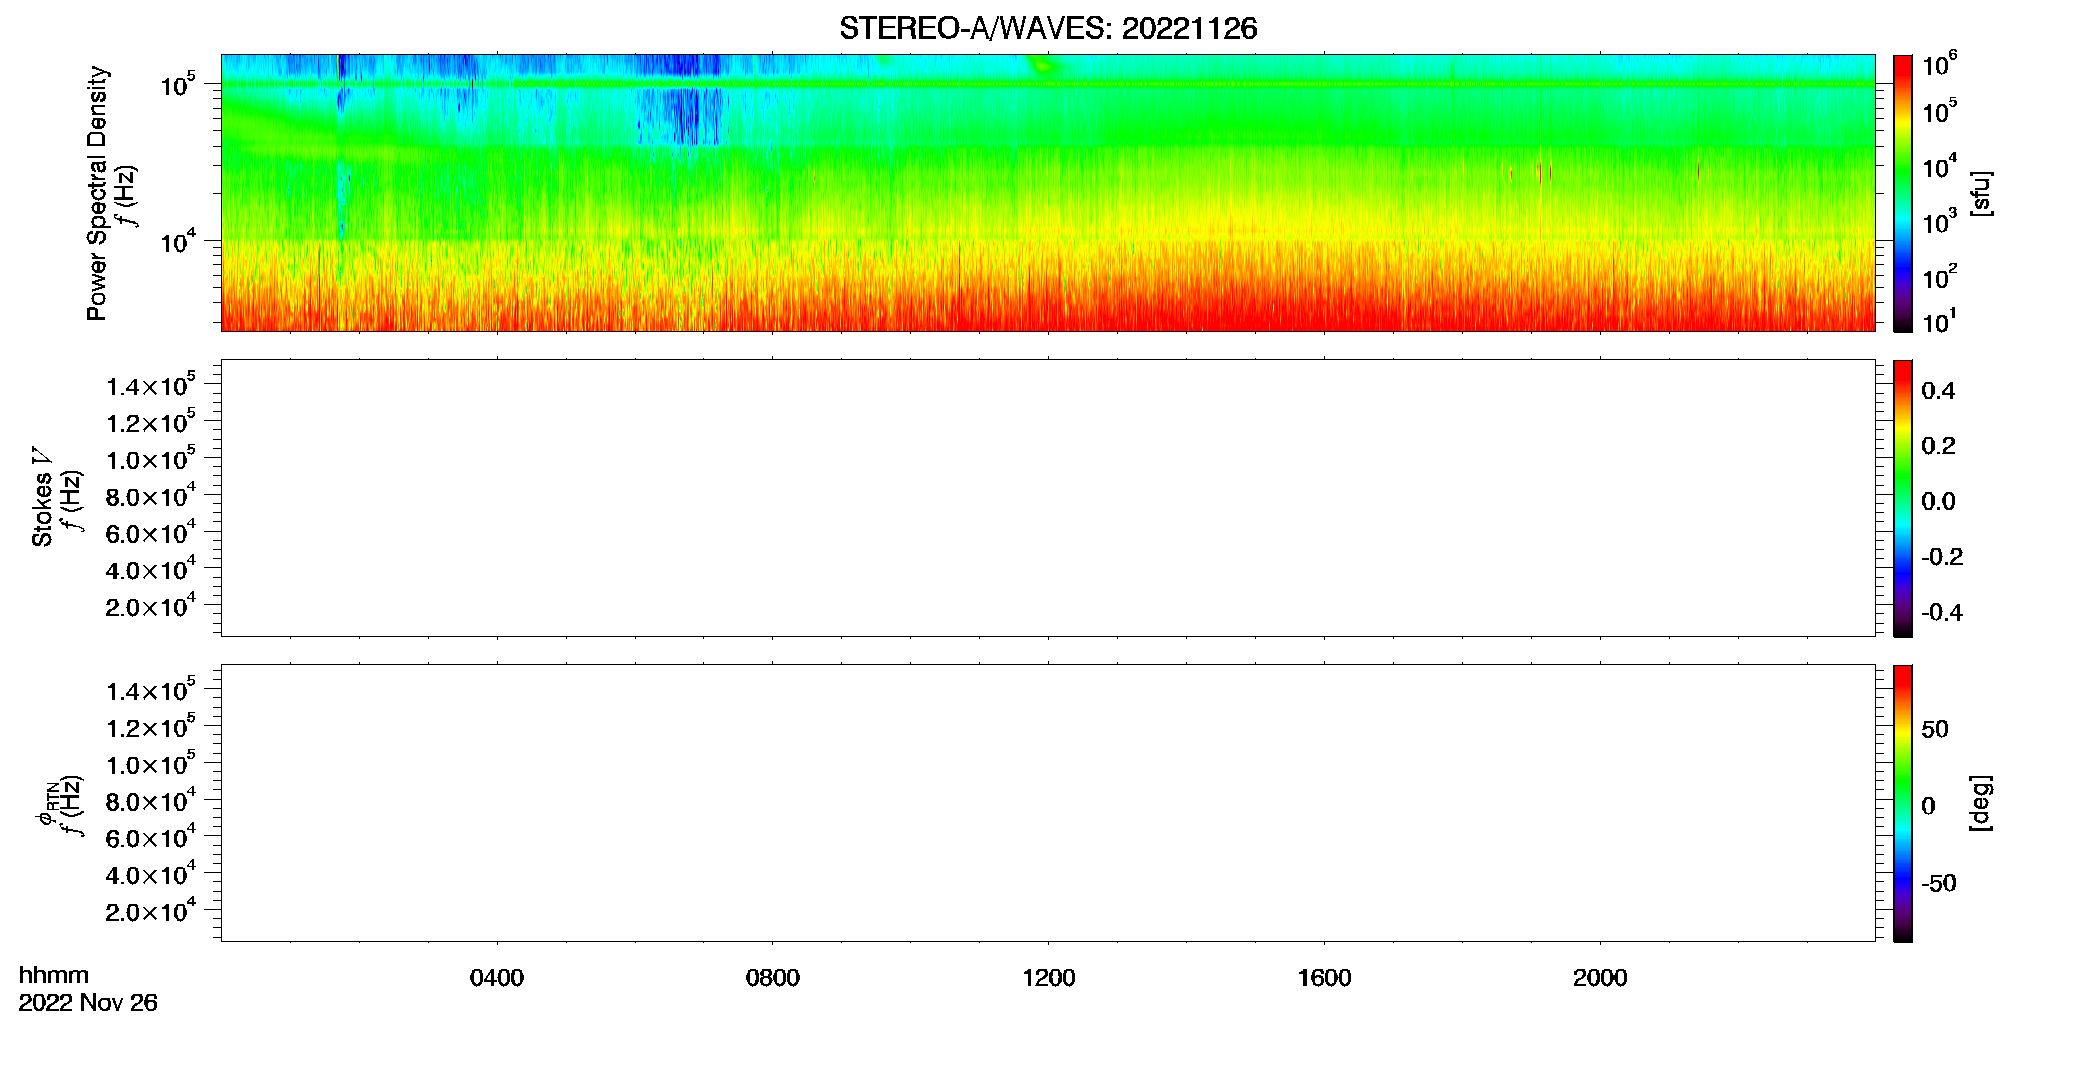This screenshot has width=2096, height=1080.
Task: Click the 1.4×10^5 tick in Stokes panel
Action: coord(151,385)
